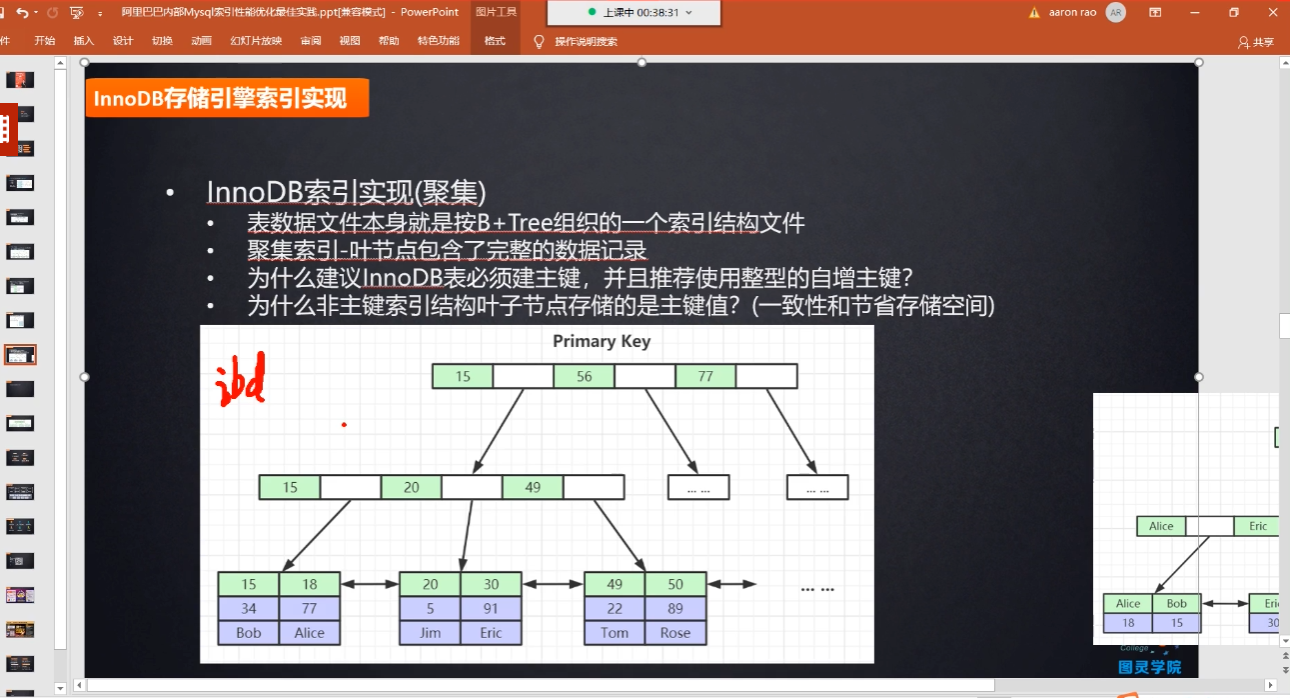Viewport: 1290px width, 698px height.
Task: Select the slide thumbnail below the highlighted one
Action: point(20,389)
